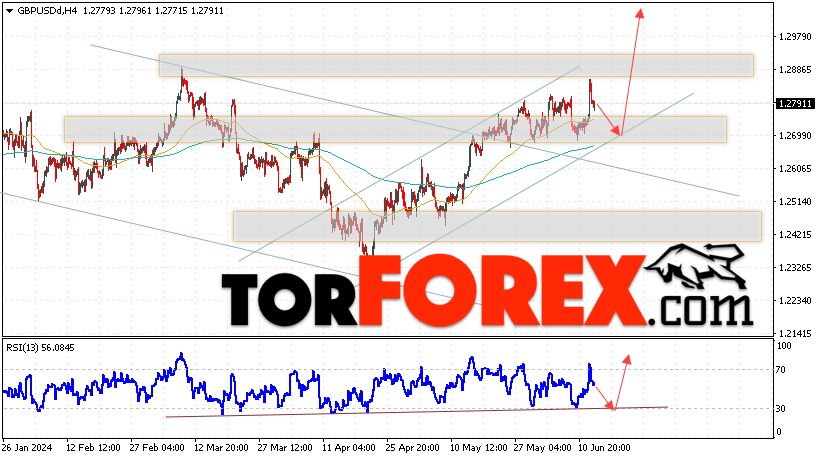Click the 1.26990 price axis label

(795, 136)
